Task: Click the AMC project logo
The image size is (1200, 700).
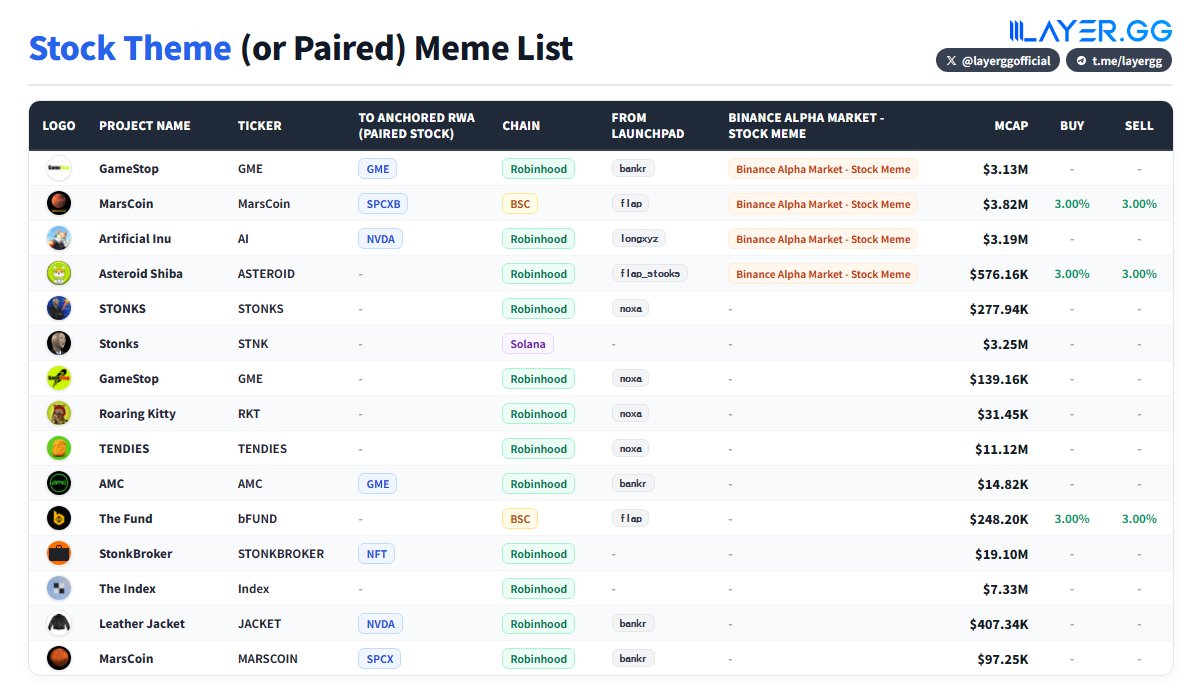Action: click(59, 484)
